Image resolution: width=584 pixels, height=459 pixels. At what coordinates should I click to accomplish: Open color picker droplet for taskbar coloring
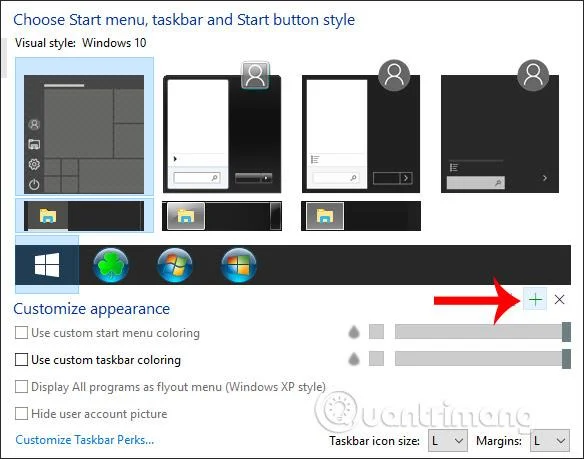point(354,359)
